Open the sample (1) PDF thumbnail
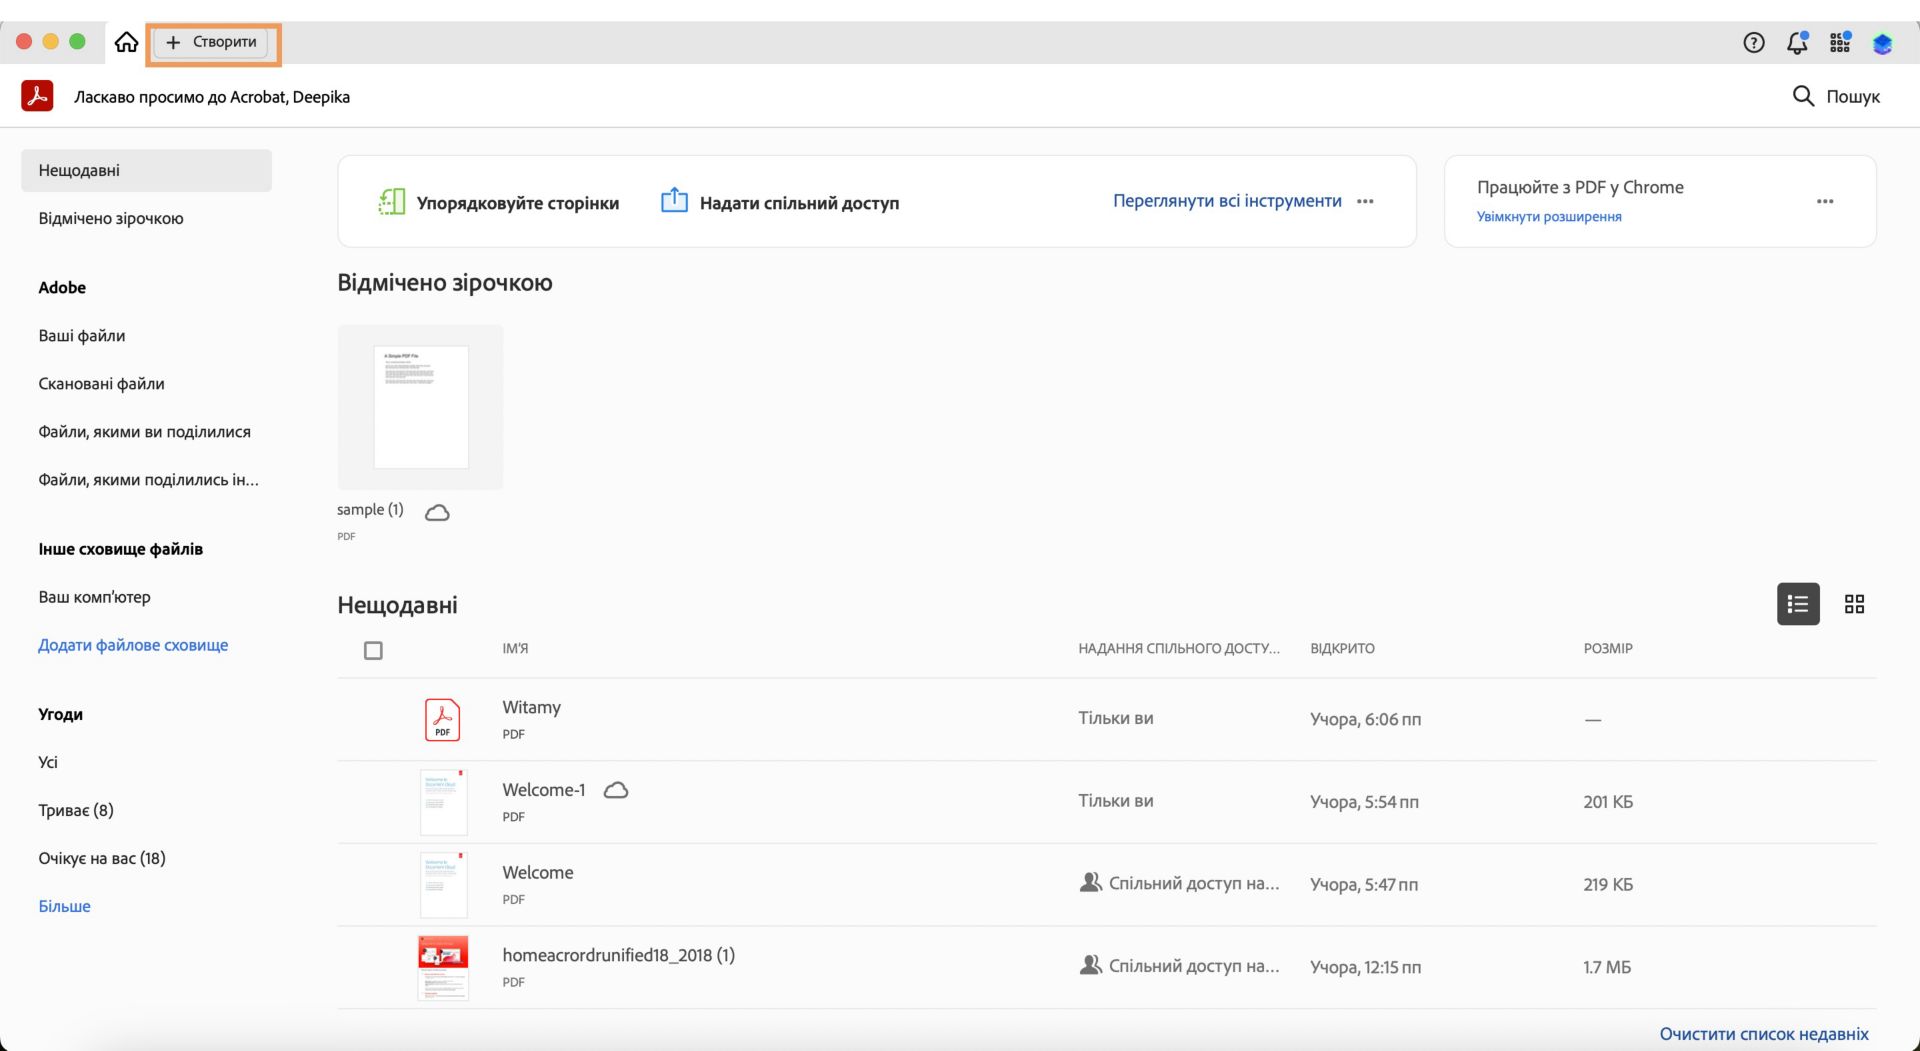1920x1051 pixels. (x=420, y=407)
